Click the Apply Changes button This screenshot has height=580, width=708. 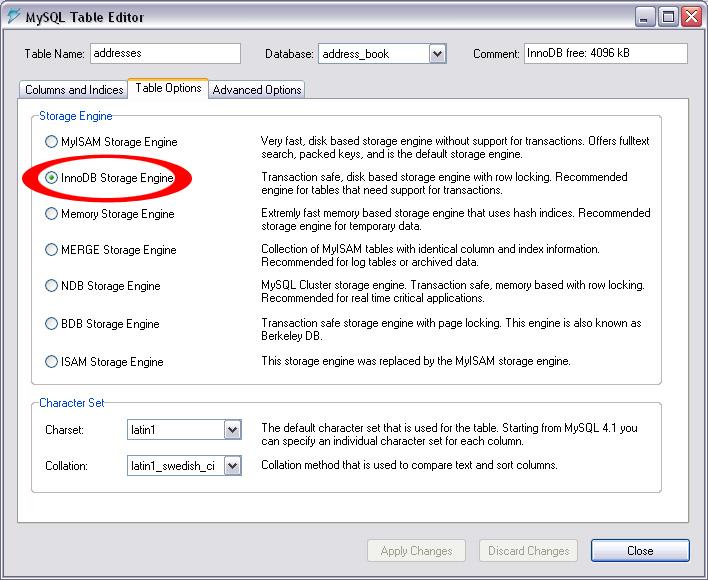click(x=416, y=551)
